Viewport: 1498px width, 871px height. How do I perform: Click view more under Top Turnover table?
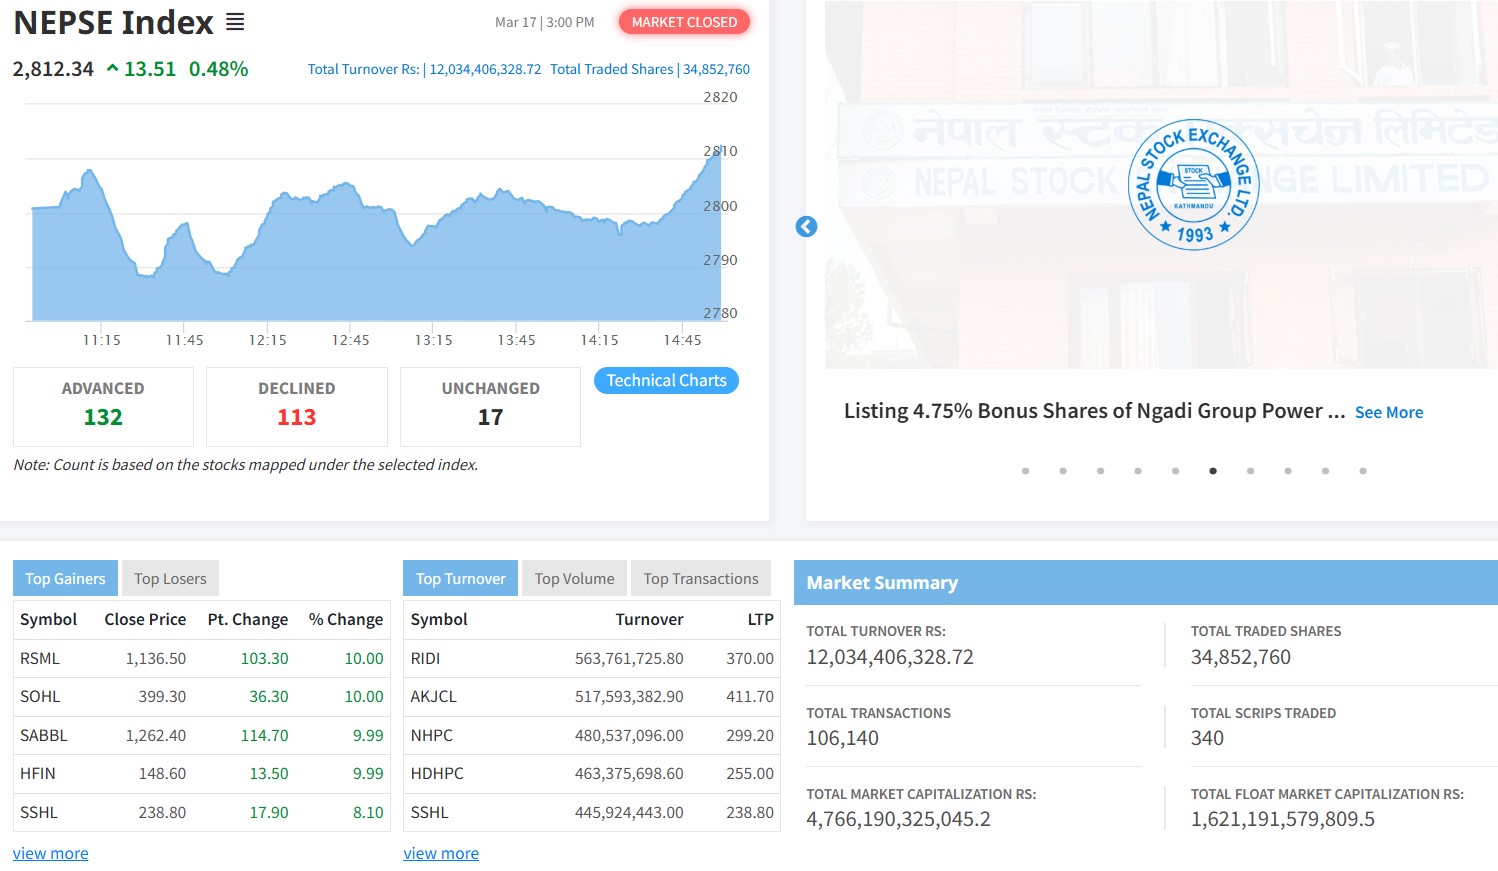(441, 853)
